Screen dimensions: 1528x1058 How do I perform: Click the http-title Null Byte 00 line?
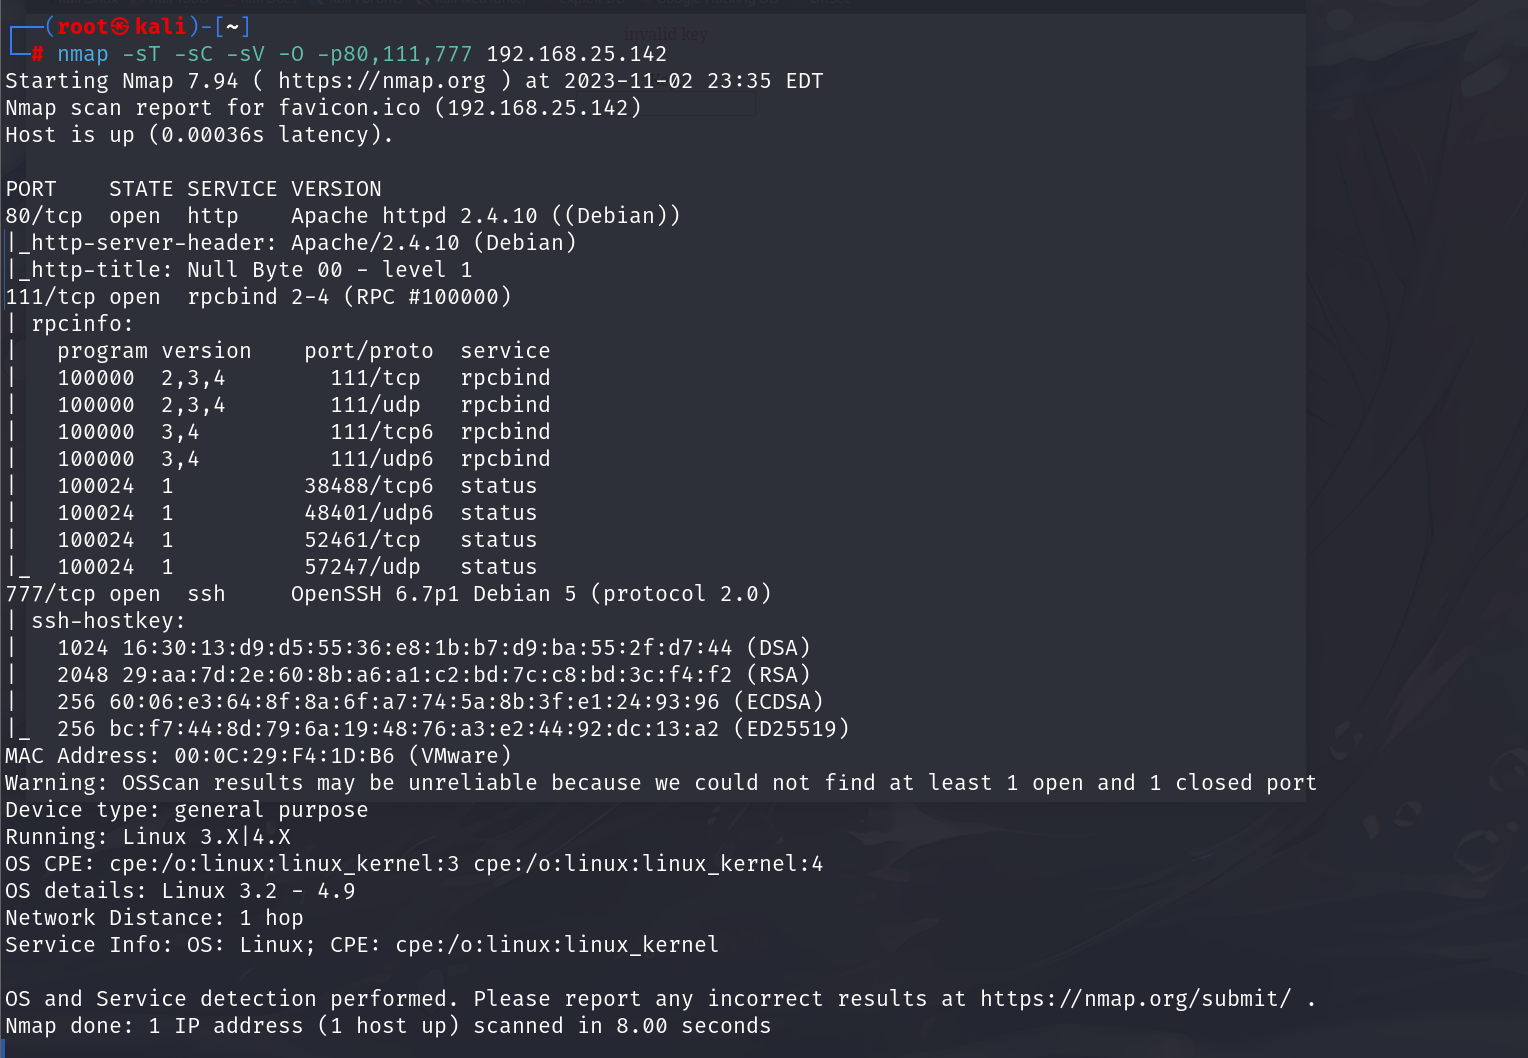tap(239, 270)
